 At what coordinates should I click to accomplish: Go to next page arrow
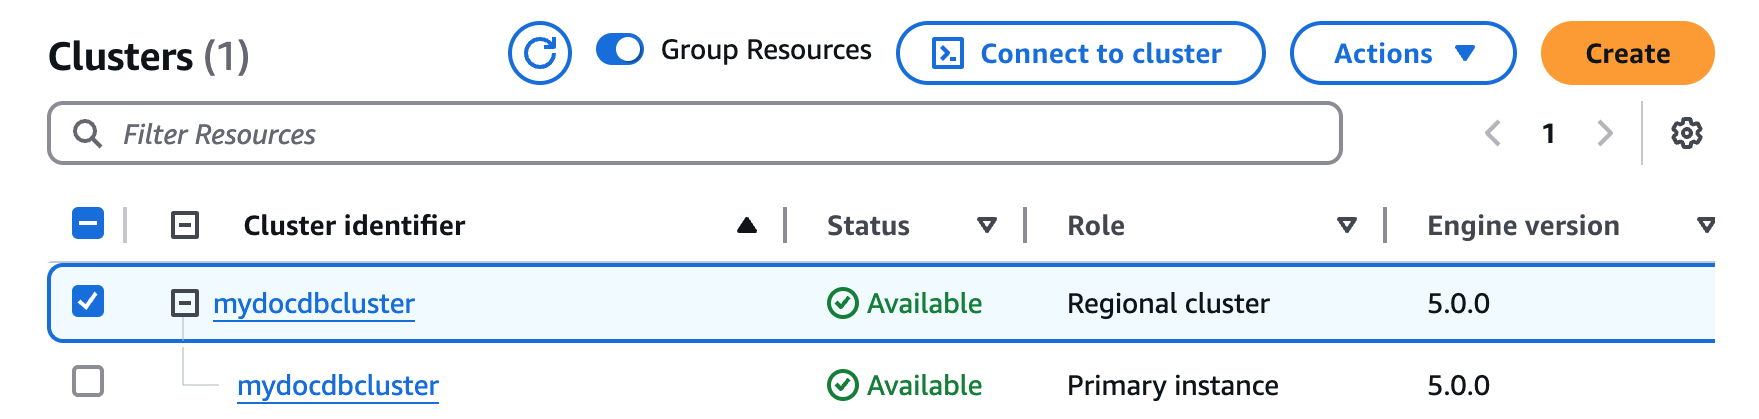point(1605,133)
